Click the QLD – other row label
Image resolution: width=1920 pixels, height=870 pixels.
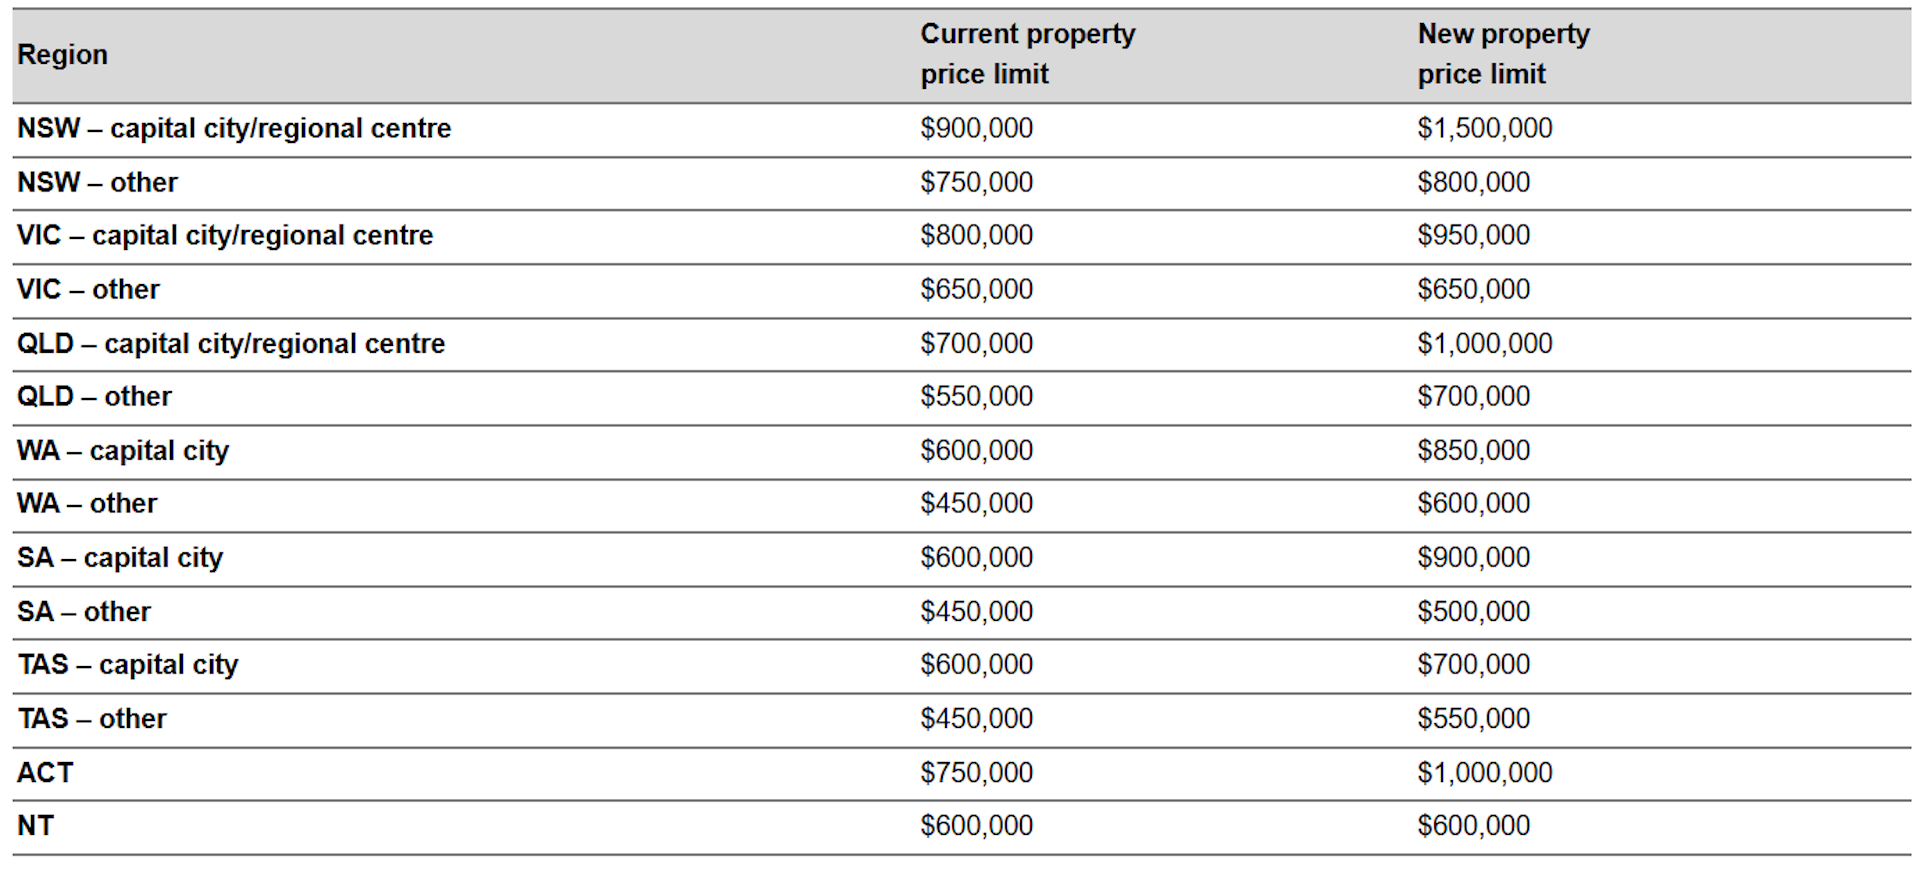click(94, 396)
